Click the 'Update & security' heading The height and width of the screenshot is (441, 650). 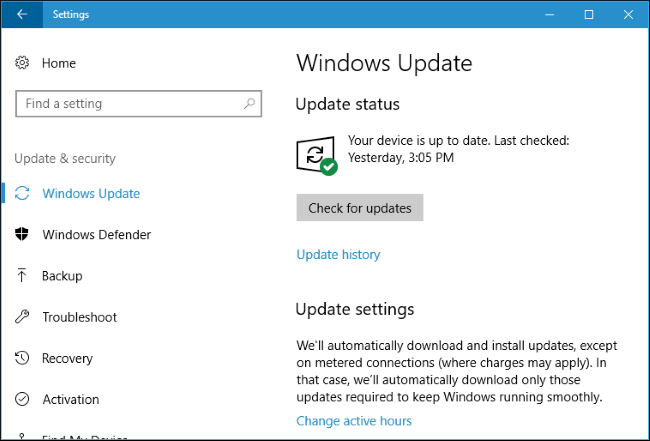(x=65, y=158)
